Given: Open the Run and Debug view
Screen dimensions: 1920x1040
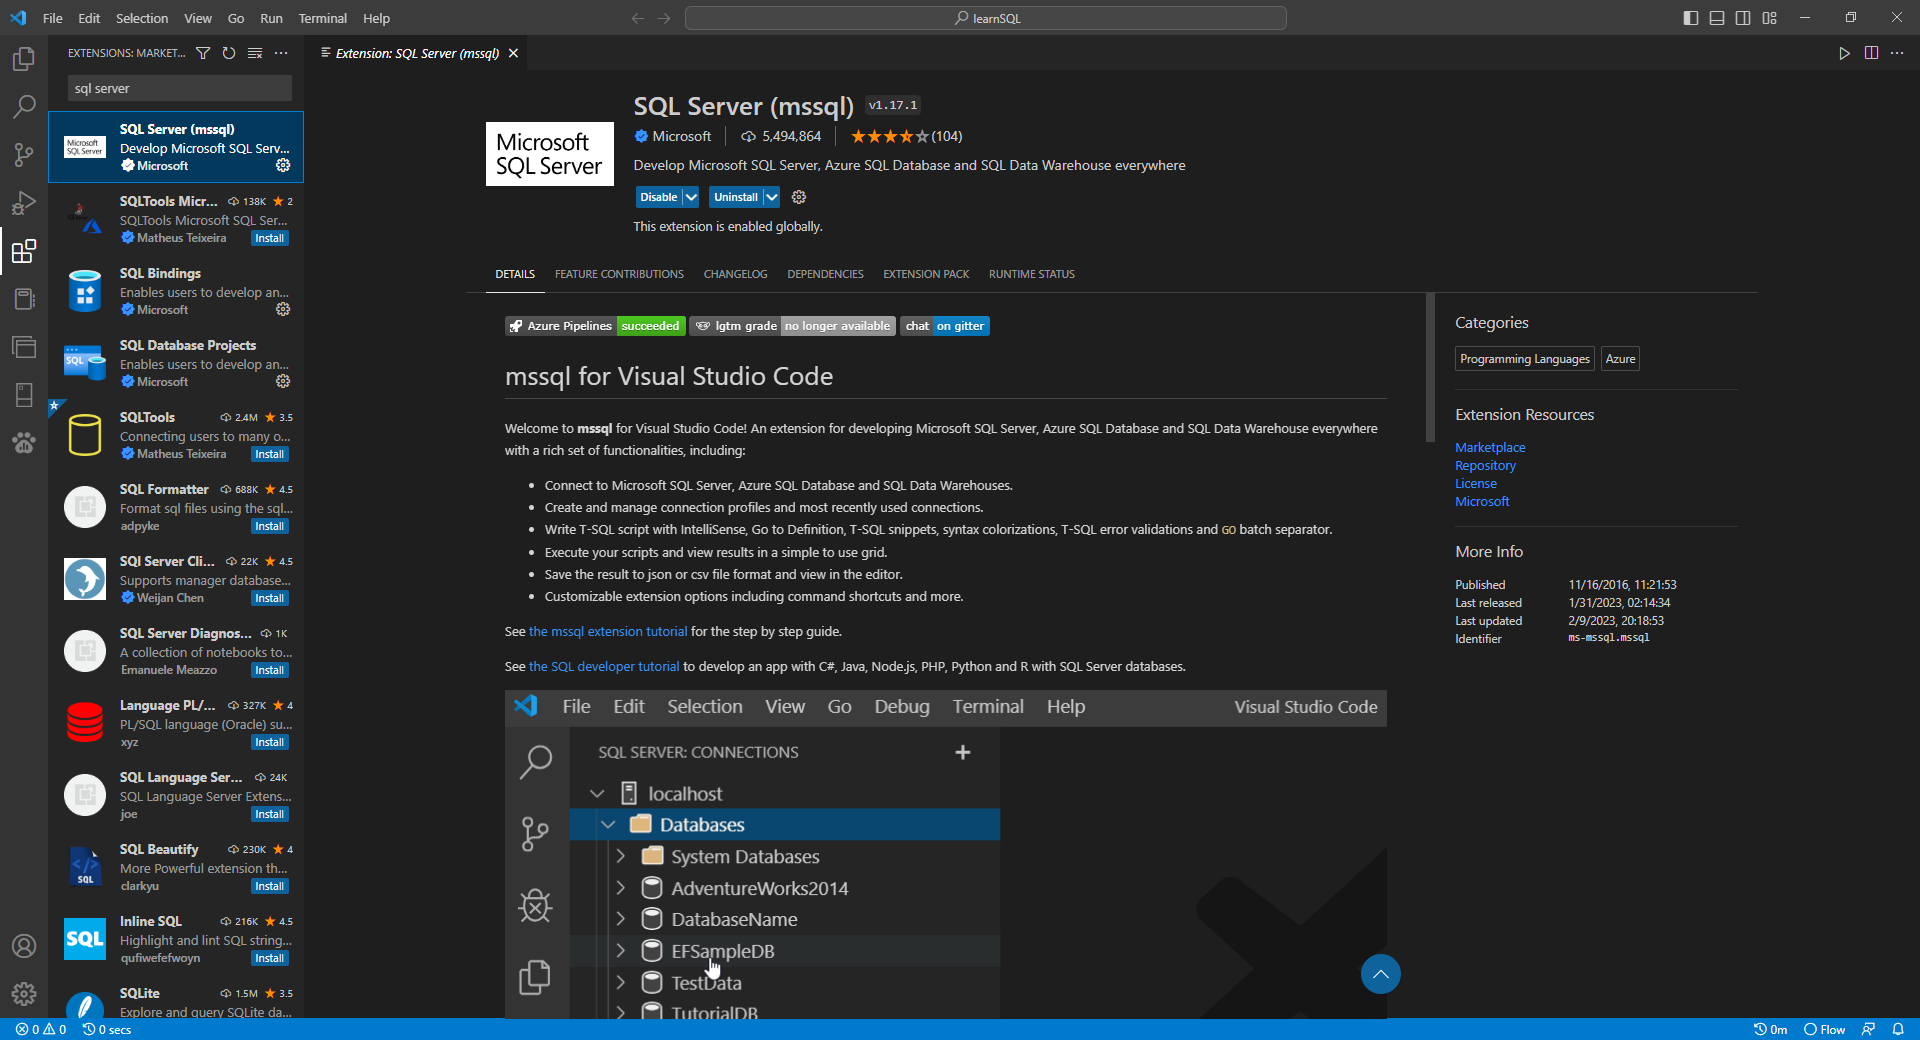Looking at the screenshot, I should (x=23, y=203).
